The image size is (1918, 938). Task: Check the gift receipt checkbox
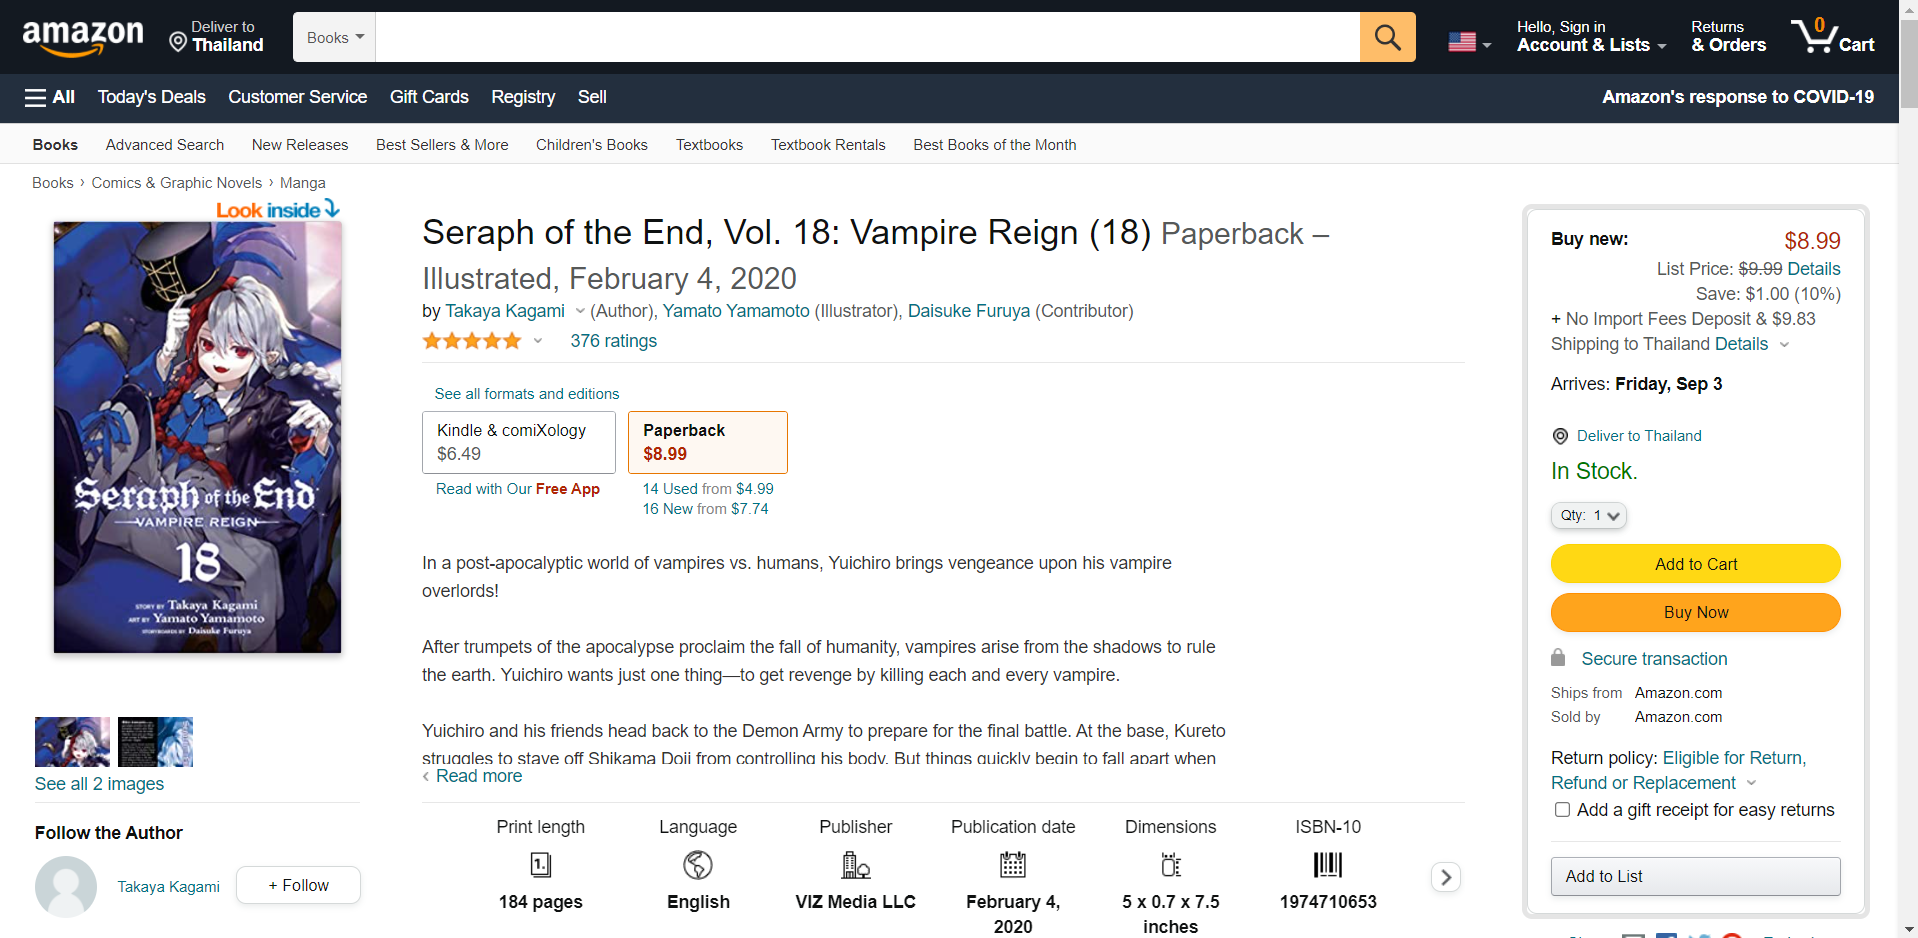point(1562,810)
